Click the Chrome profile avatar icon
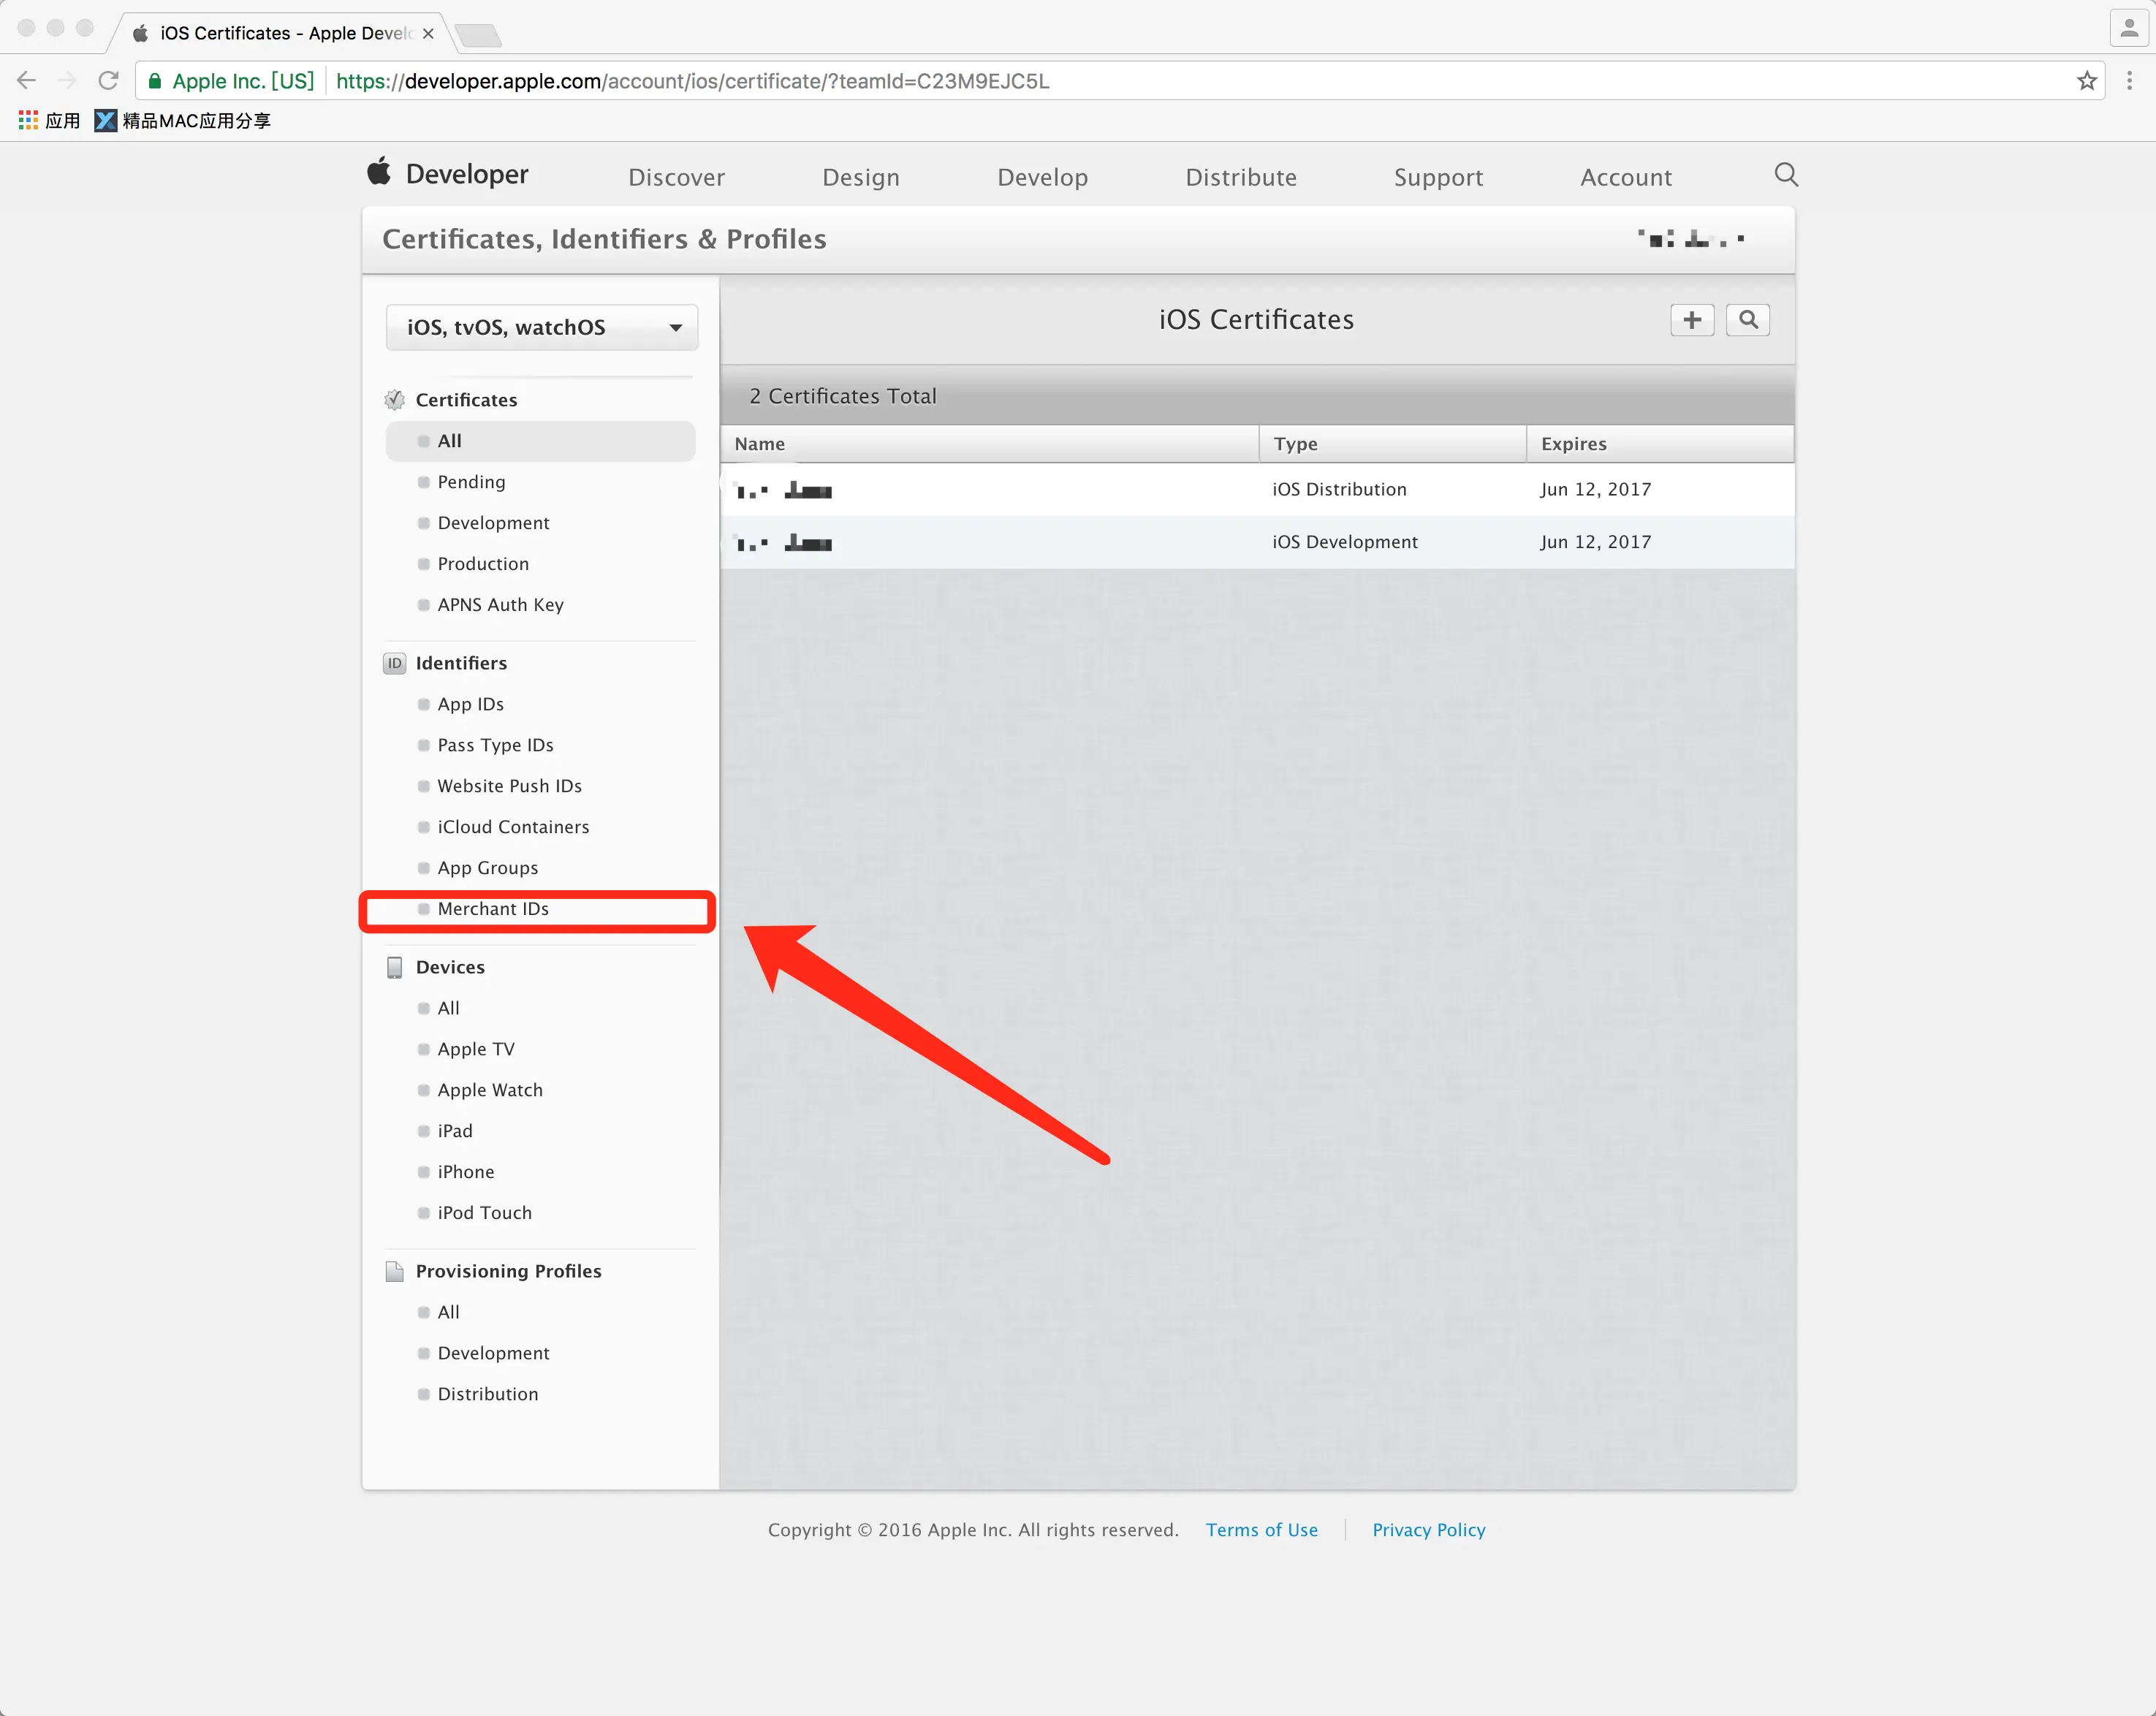The width and height of the screenshot is (2156, 1716). (x=2128, y=28)
